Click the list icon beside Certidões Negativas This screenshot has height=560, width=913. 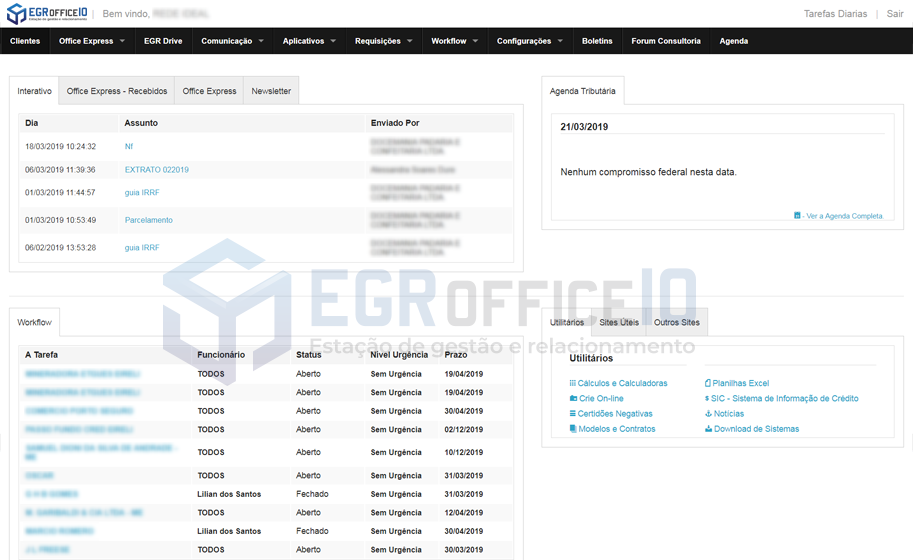(572, 413)
